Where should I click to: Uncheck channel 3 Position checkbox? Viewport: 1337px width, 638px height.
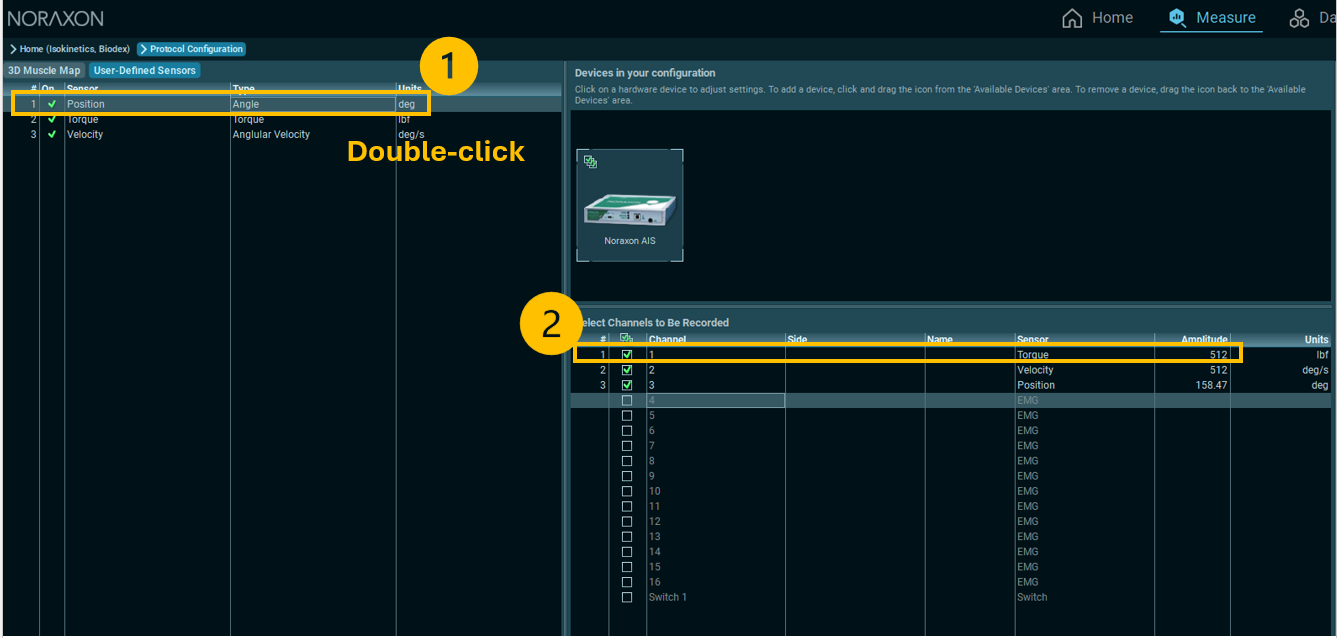pos(627,385)
